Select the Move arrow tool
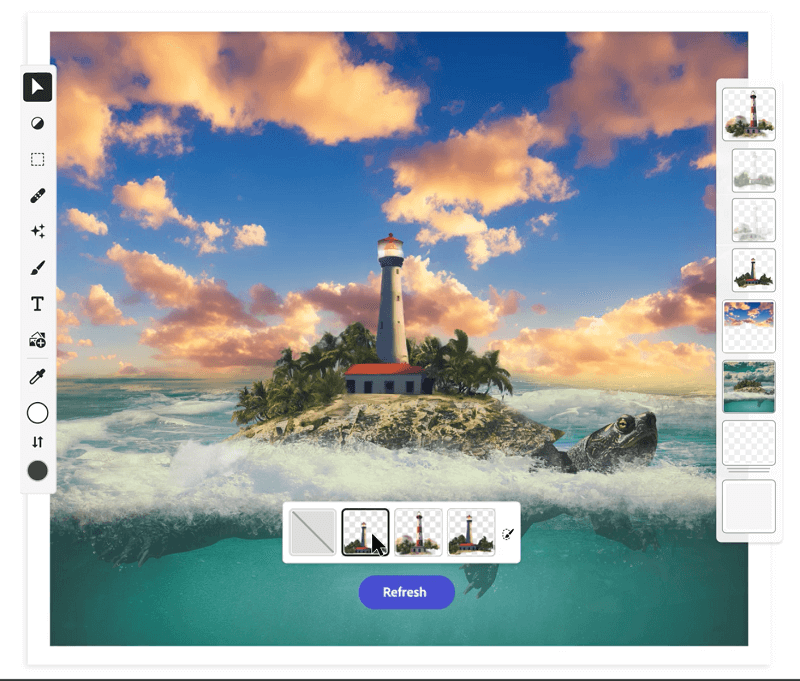 [37, 87]
